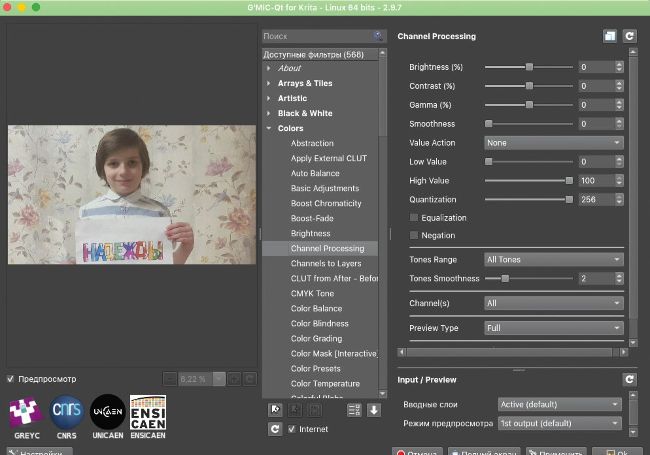Click the add-to-favorites icon below the filter list
650x455 pixels.
click(x=275, y=409)
